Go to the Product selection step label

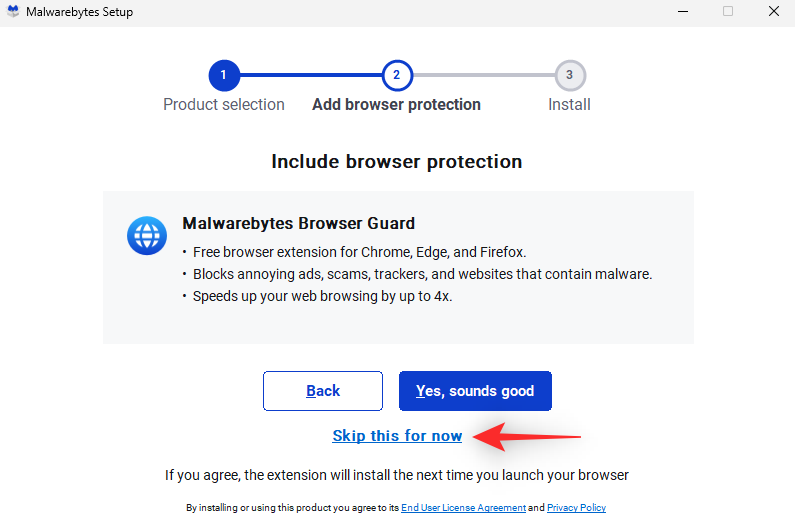(224, 104)
